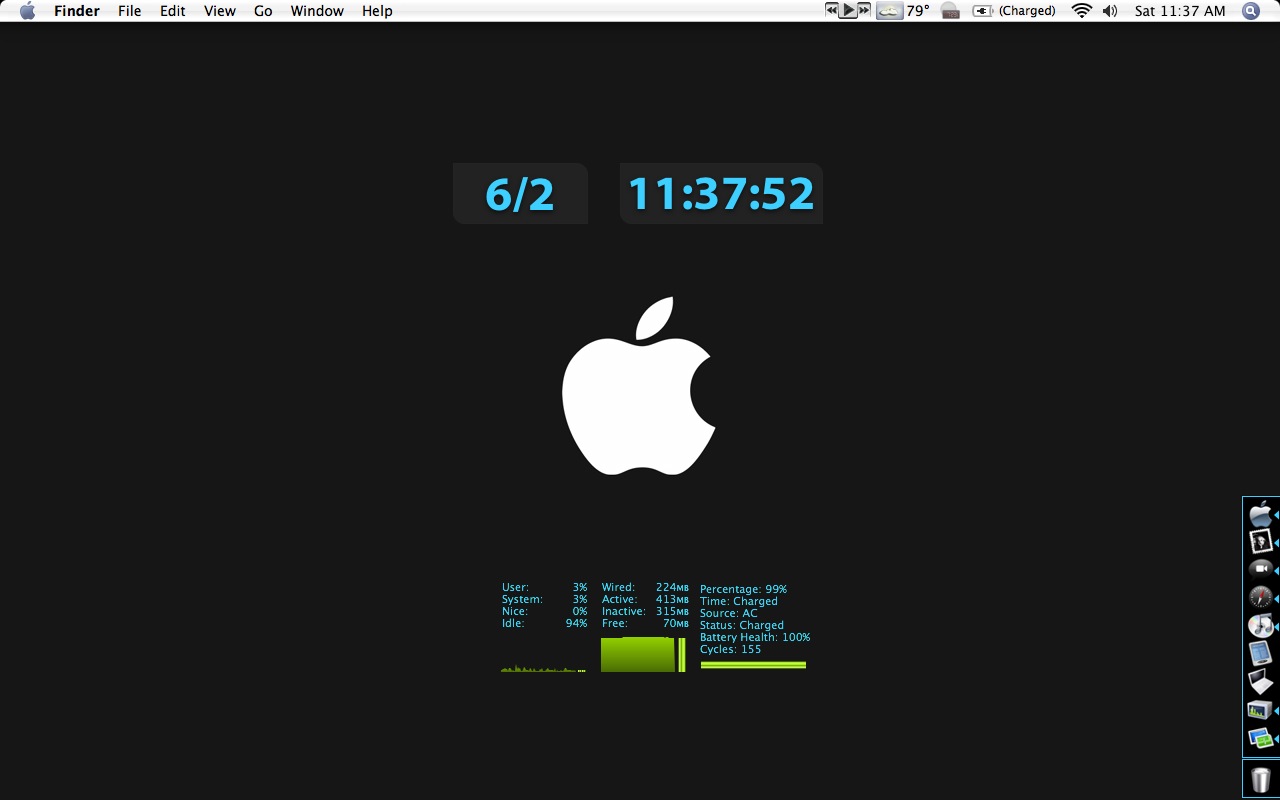Click the fast-forward control in the menu bar
The image size is (1280, 800).
point(865,10)
